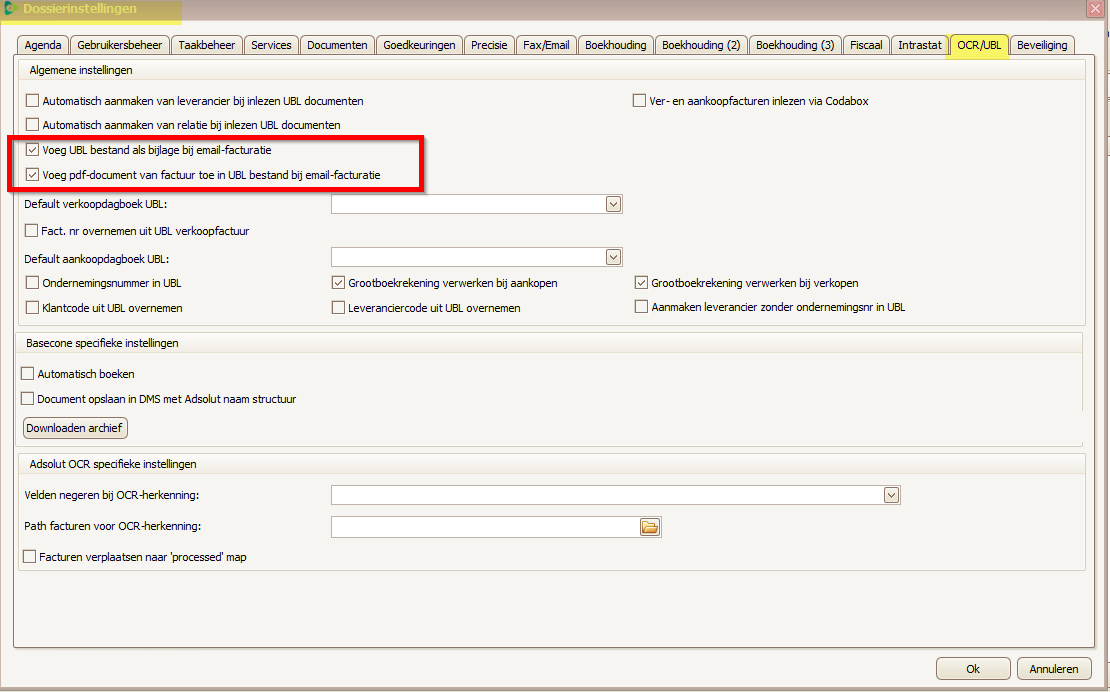
Task: Open the Boekhouding (2) tab
Action: (x=701, y=45)
